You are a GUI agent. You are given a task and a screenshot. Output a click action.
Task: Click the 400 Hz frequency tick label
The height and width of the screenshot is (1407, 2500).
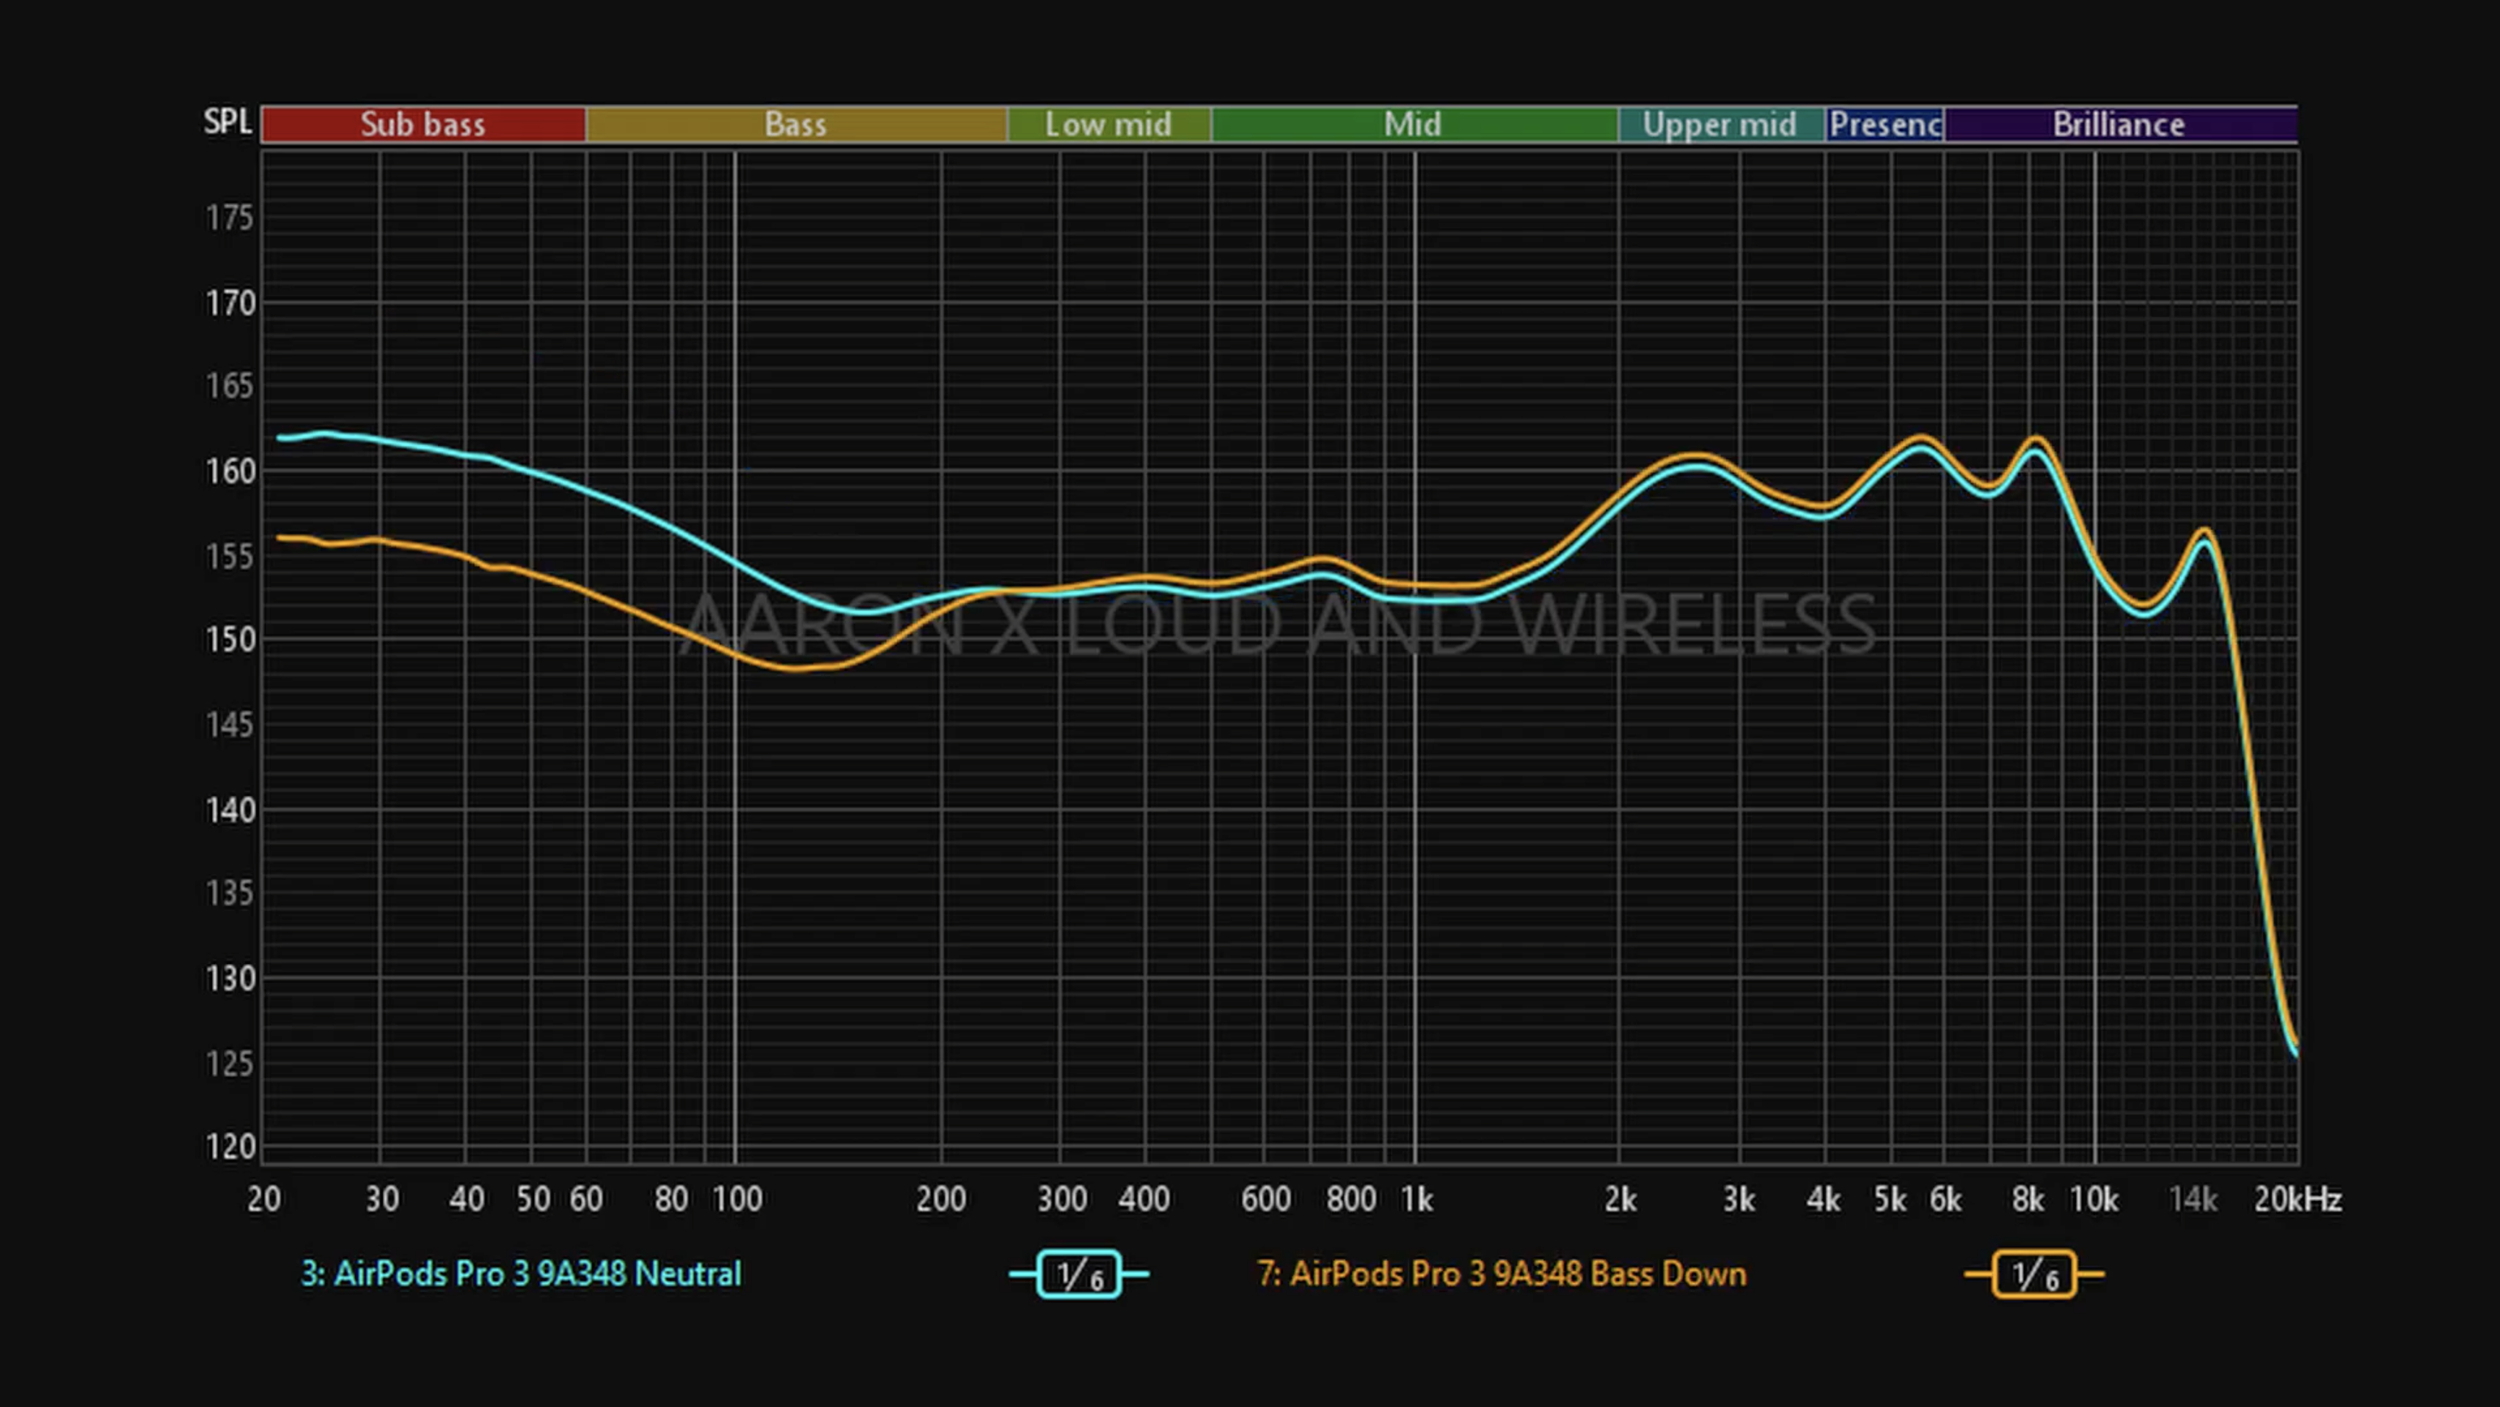(x=1145, y=1199)
